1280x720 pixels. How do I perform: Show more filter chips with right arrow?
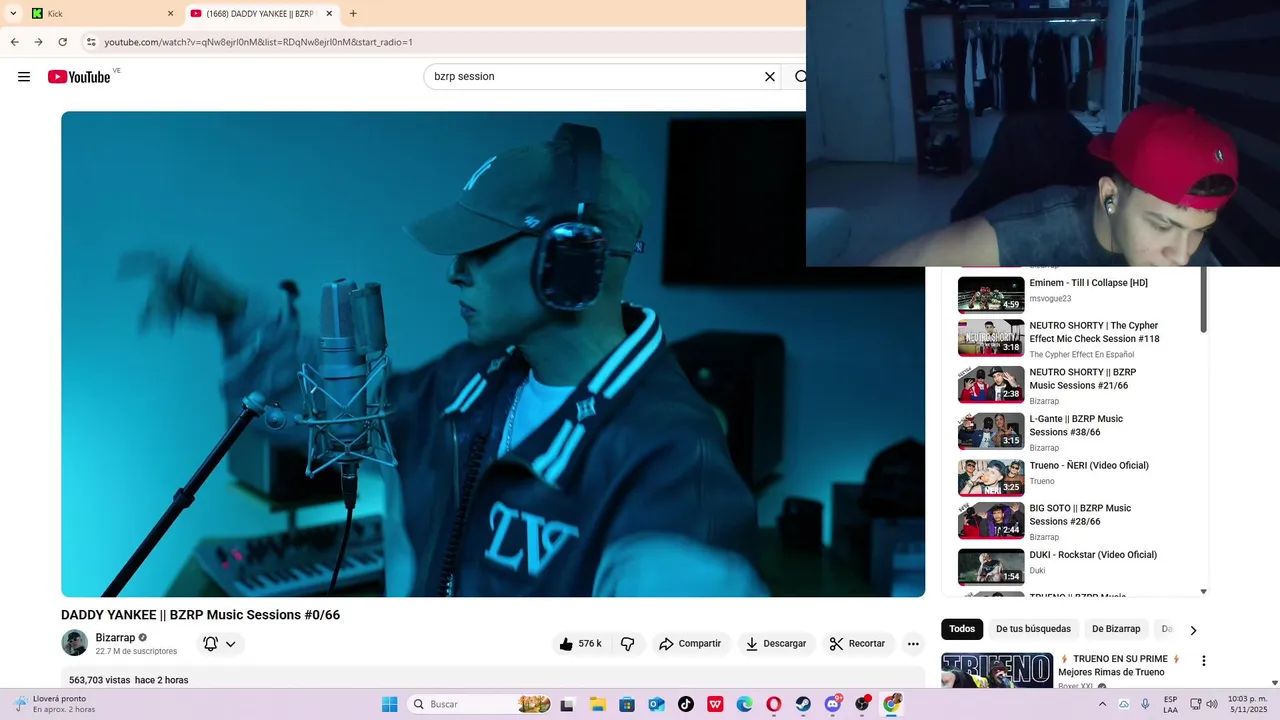(x=1193, y=630)
